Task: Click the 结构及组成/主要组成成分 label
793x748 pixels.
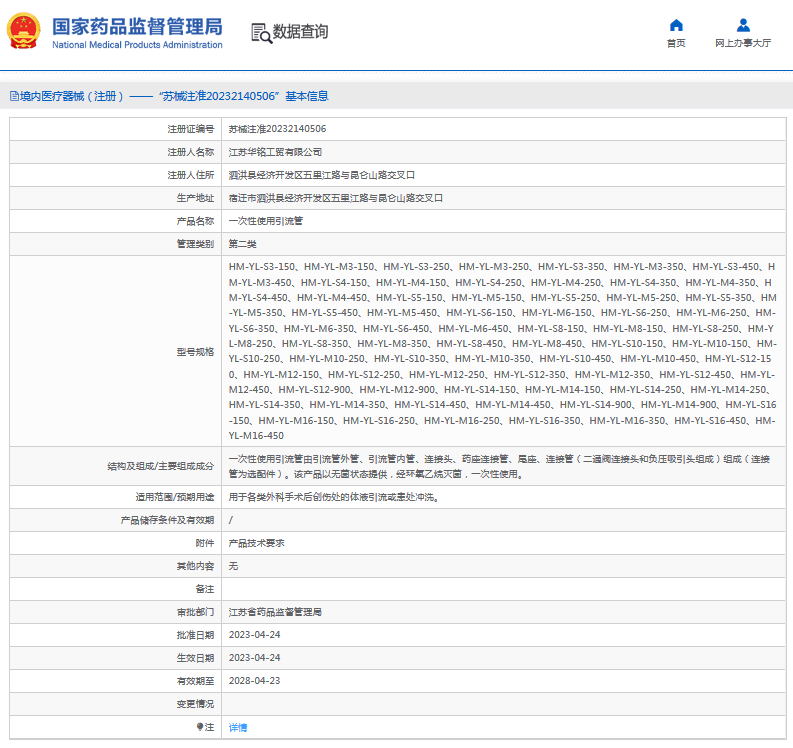Action: click(160, 466)
